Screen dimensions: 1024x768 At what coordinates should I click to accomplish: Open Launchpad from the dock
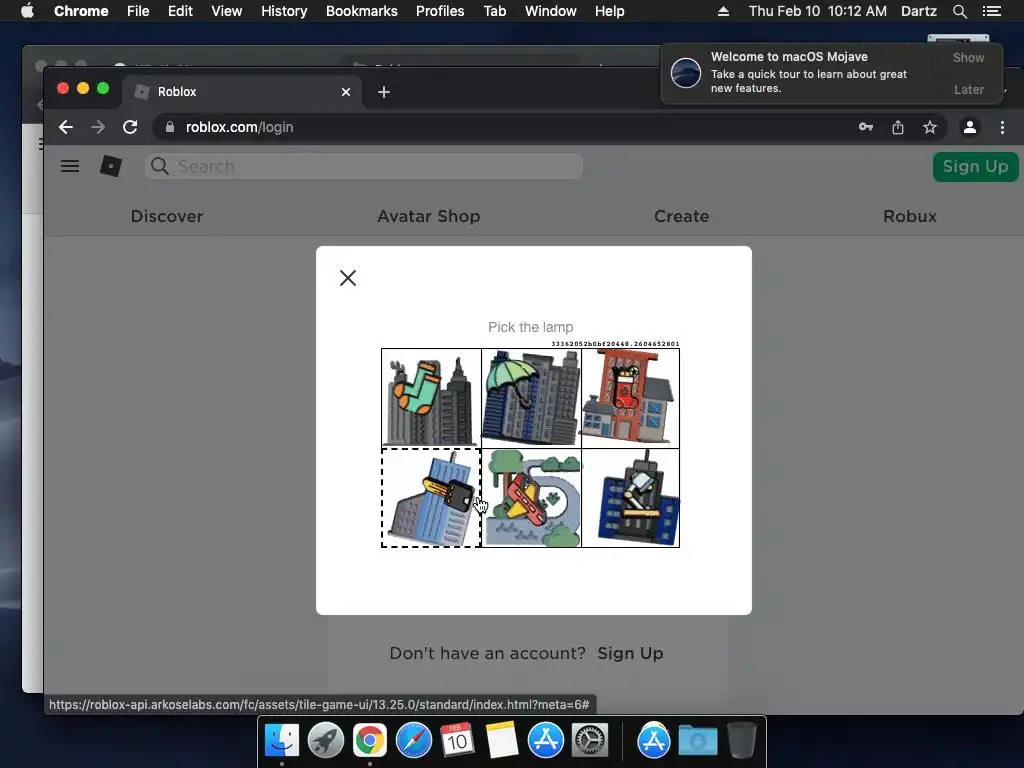click(x=326, y=741)
